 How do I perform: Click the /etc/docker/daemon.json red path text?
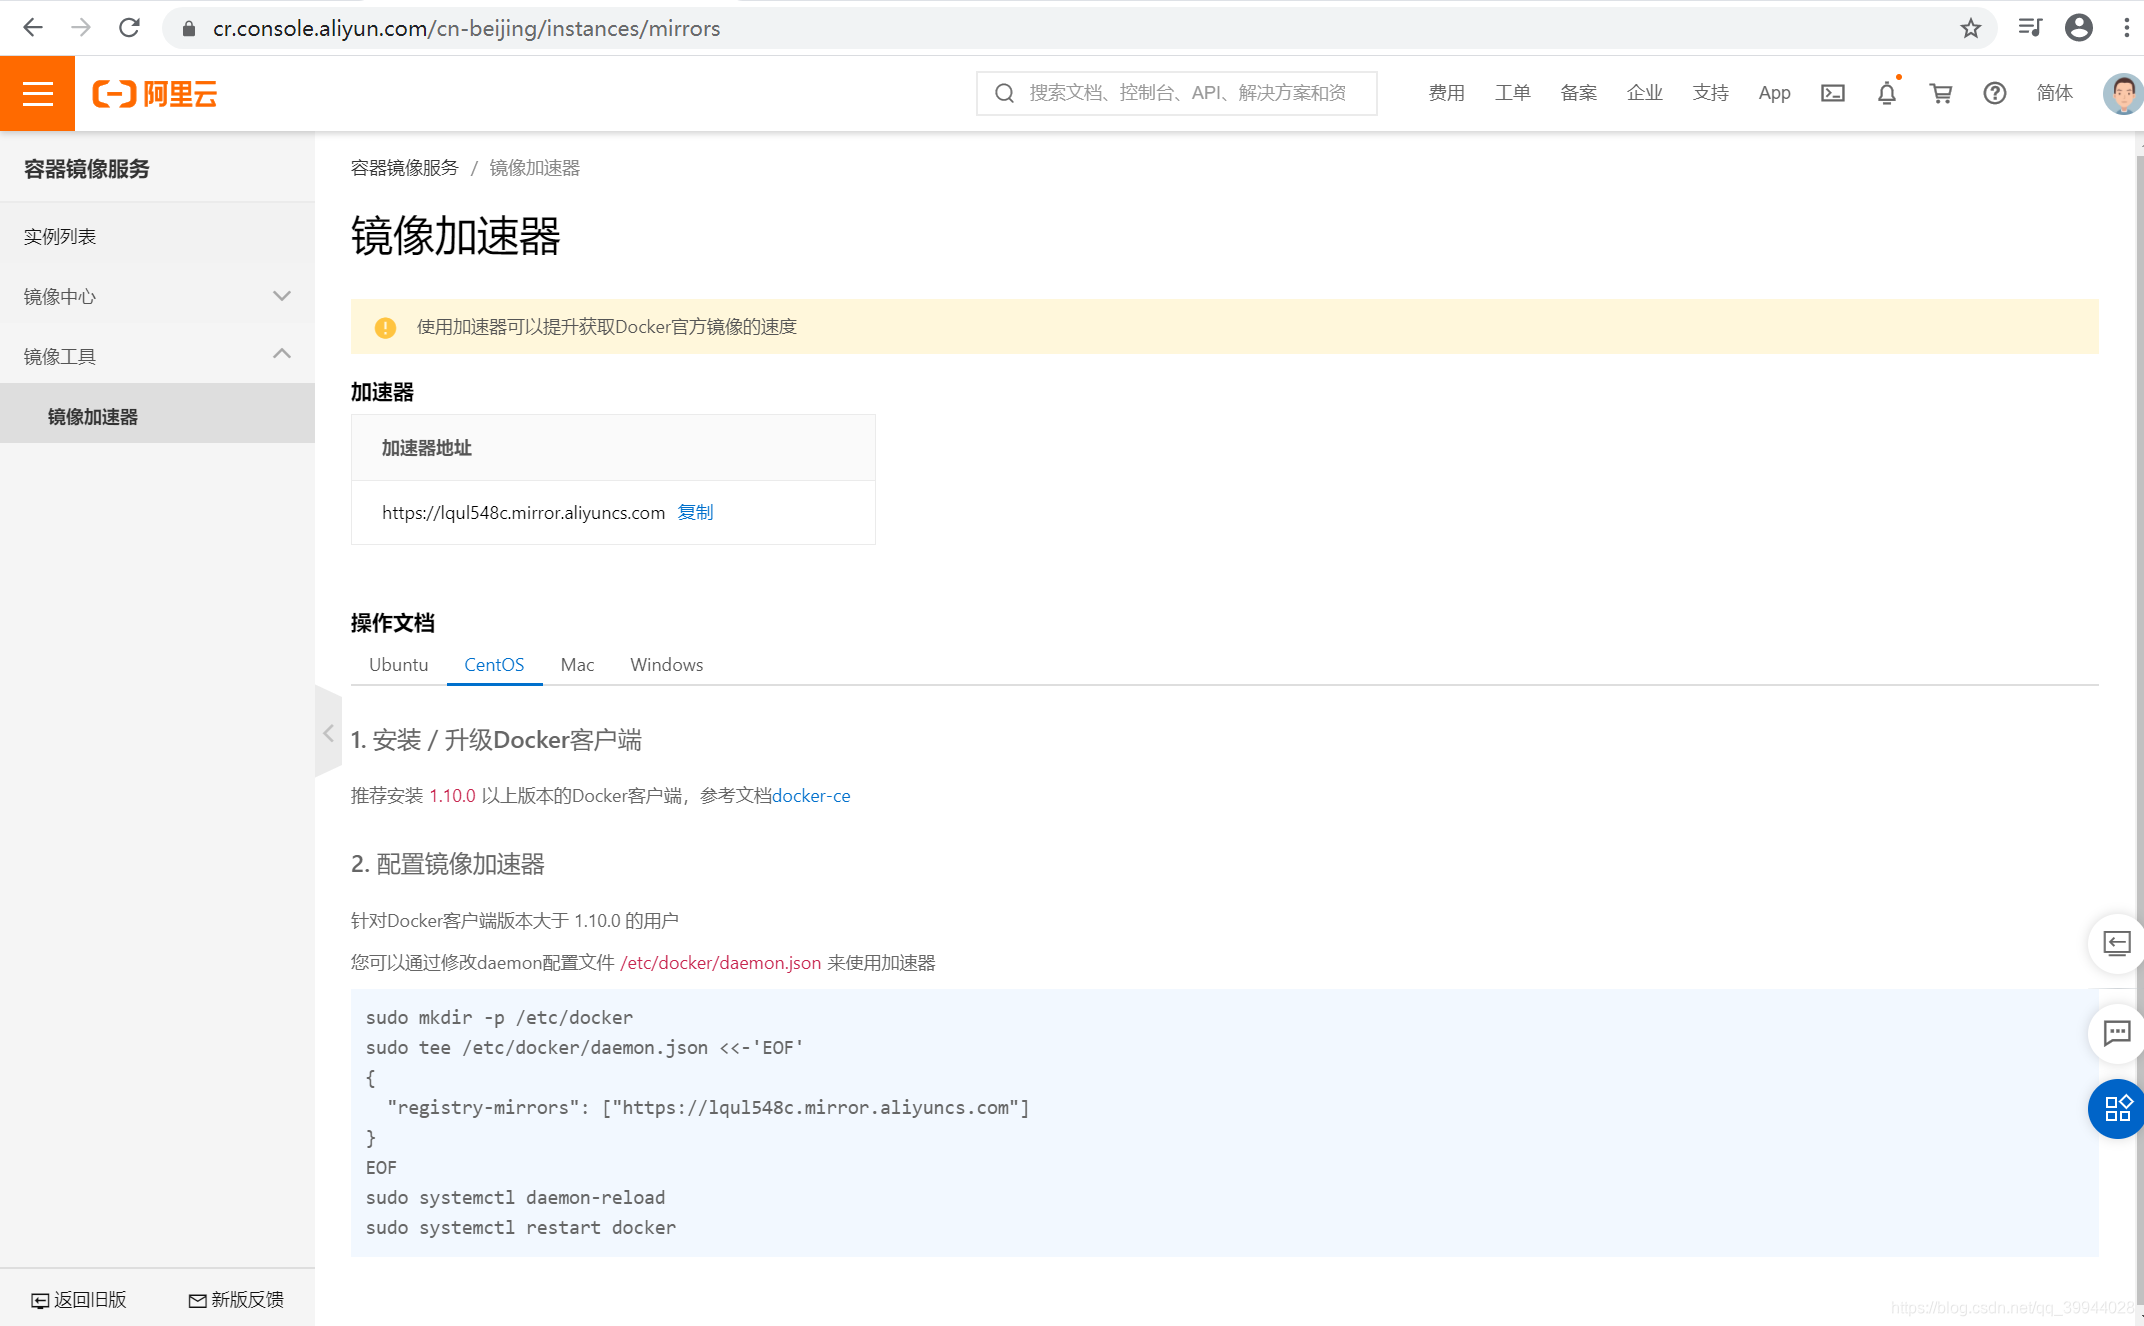720,962
